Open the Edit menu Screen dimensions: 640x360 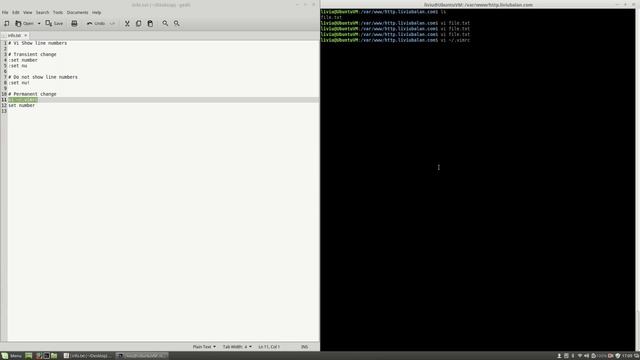16,12
